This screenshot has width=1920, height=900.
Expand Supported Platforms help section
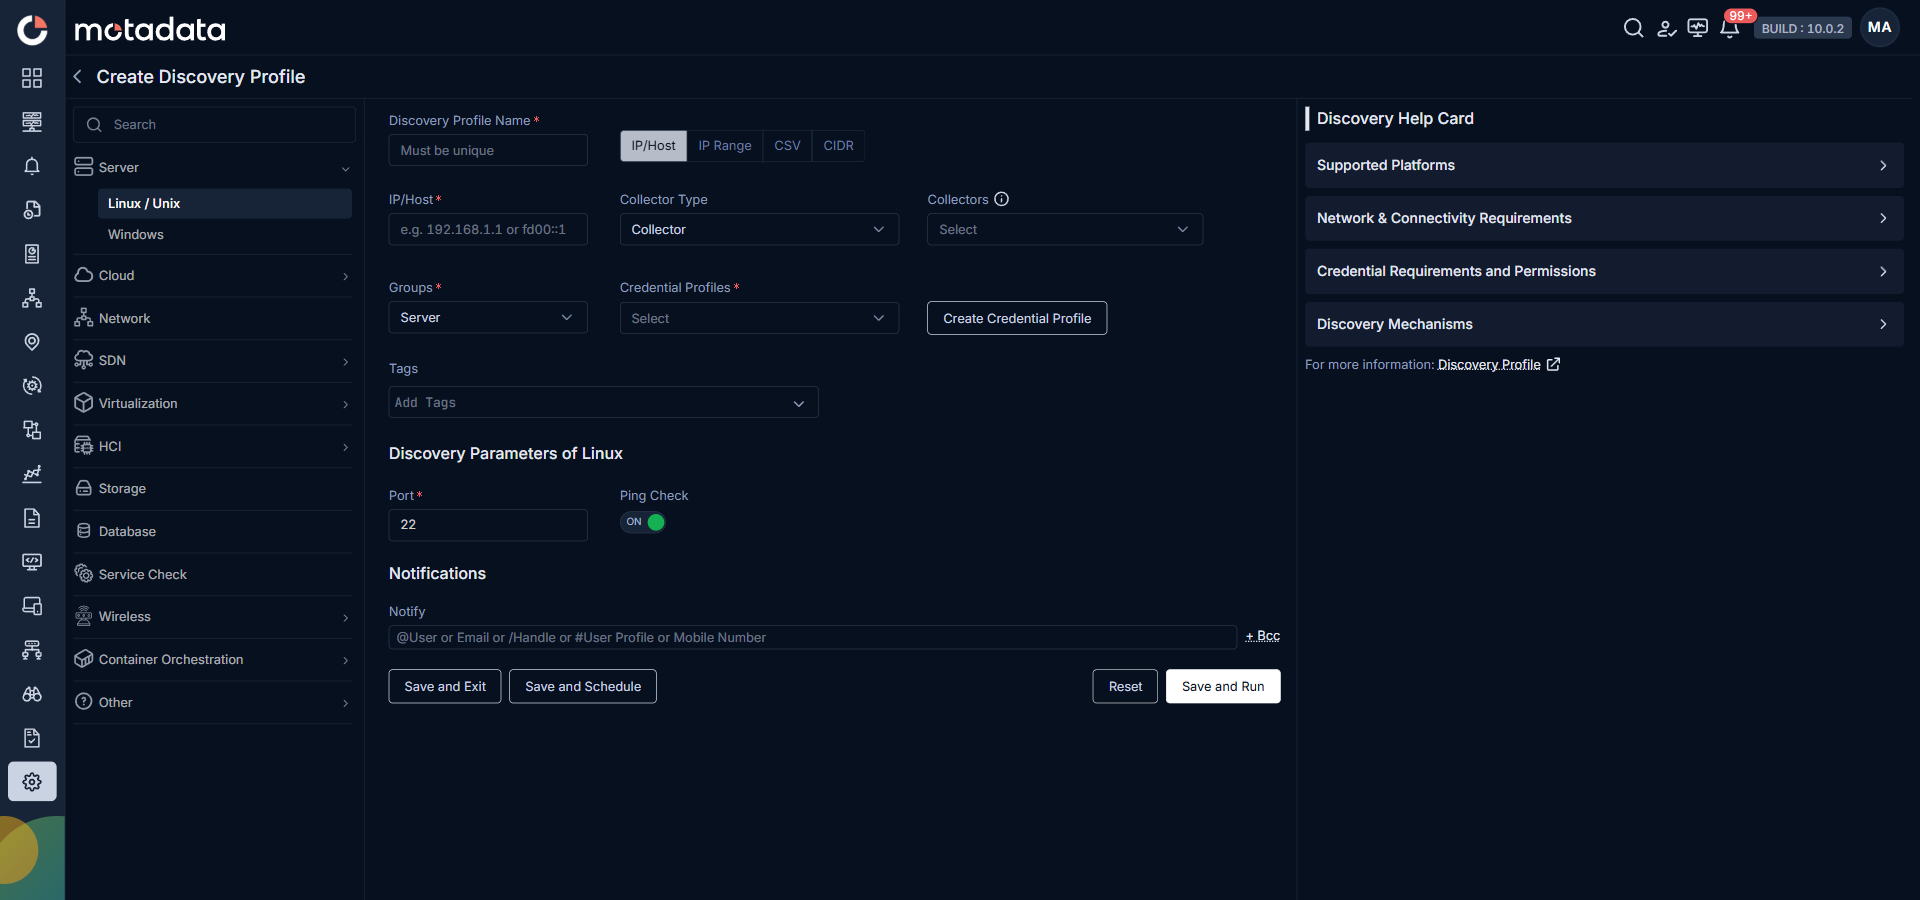(1604, 165)
